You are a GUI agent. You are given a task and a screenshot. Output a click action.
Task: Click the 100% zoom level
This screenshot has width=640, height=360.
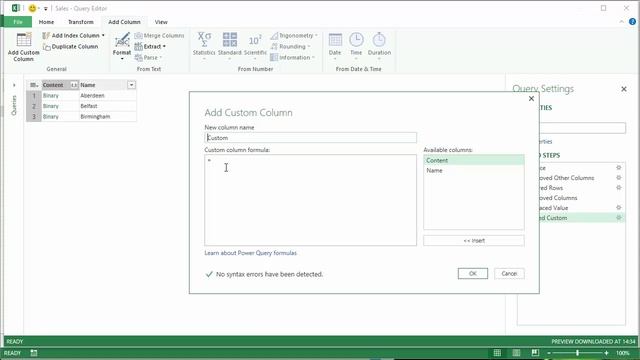(x=623, y=353)
